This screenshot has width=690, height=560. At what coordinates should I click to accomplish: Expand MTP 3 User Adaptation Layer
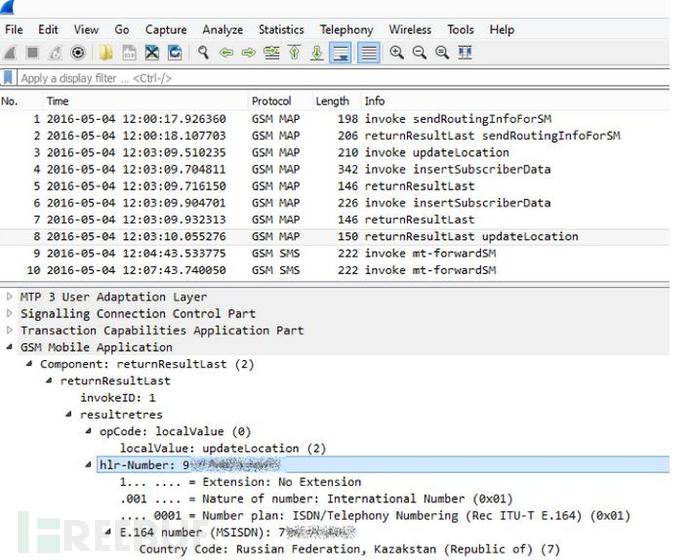(10, 297)
